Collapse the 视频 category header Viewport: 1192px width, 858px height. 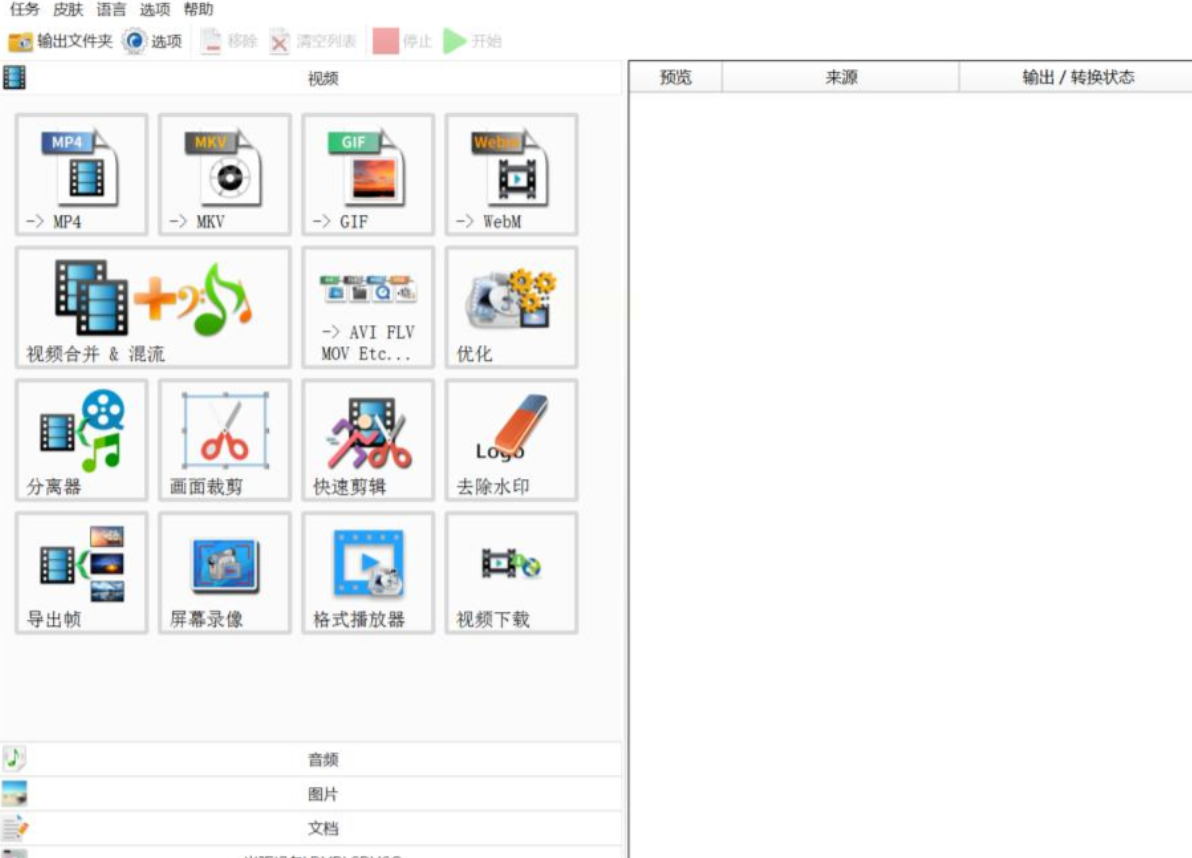point(312,78)
